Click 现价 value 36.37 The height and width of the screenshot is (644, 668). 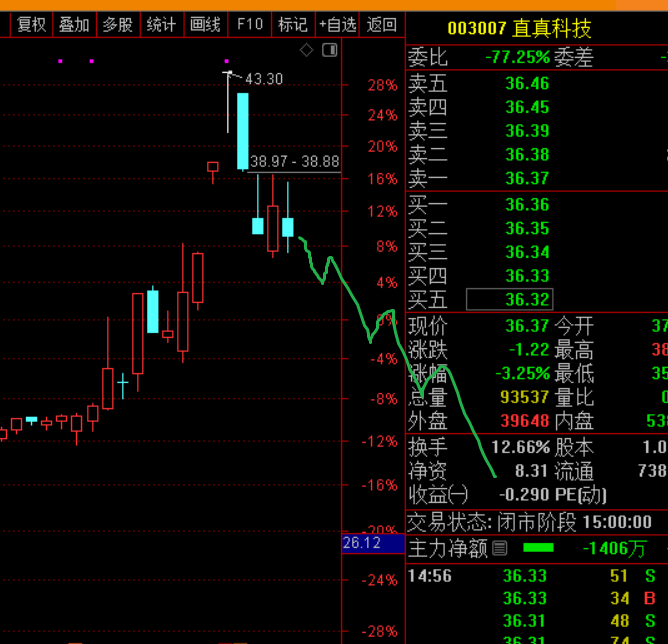pos(527,326)
